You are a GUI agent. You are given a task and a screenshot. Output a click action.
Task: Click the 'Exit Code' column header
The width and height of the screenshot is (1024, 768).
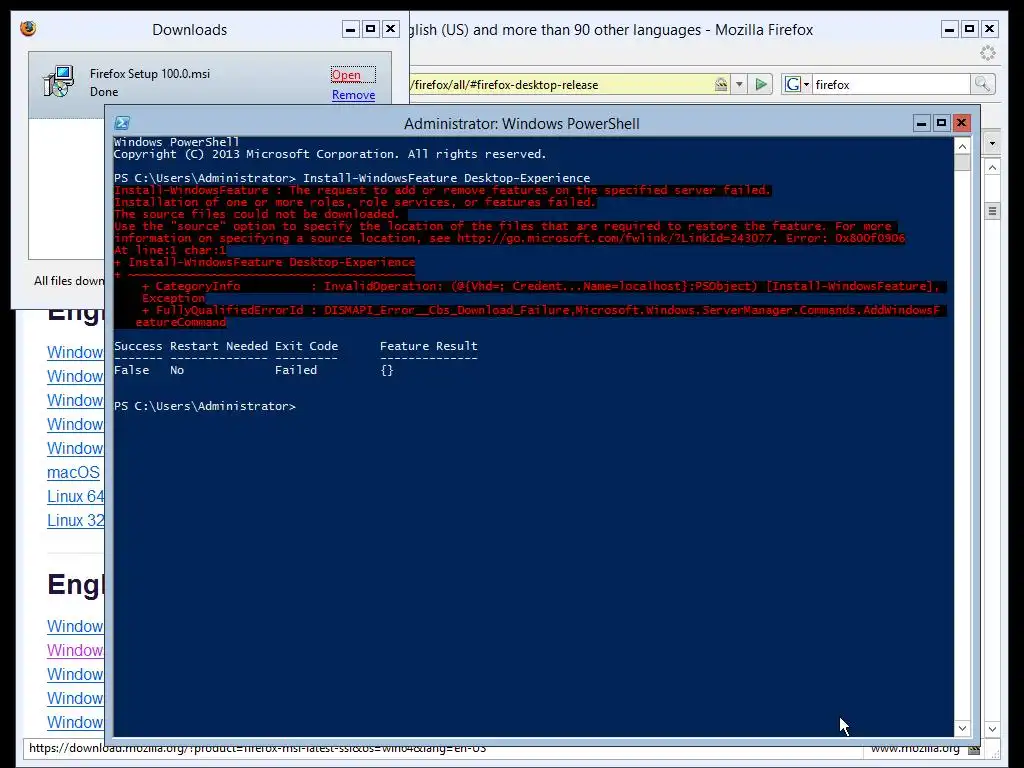click(306, 346)
